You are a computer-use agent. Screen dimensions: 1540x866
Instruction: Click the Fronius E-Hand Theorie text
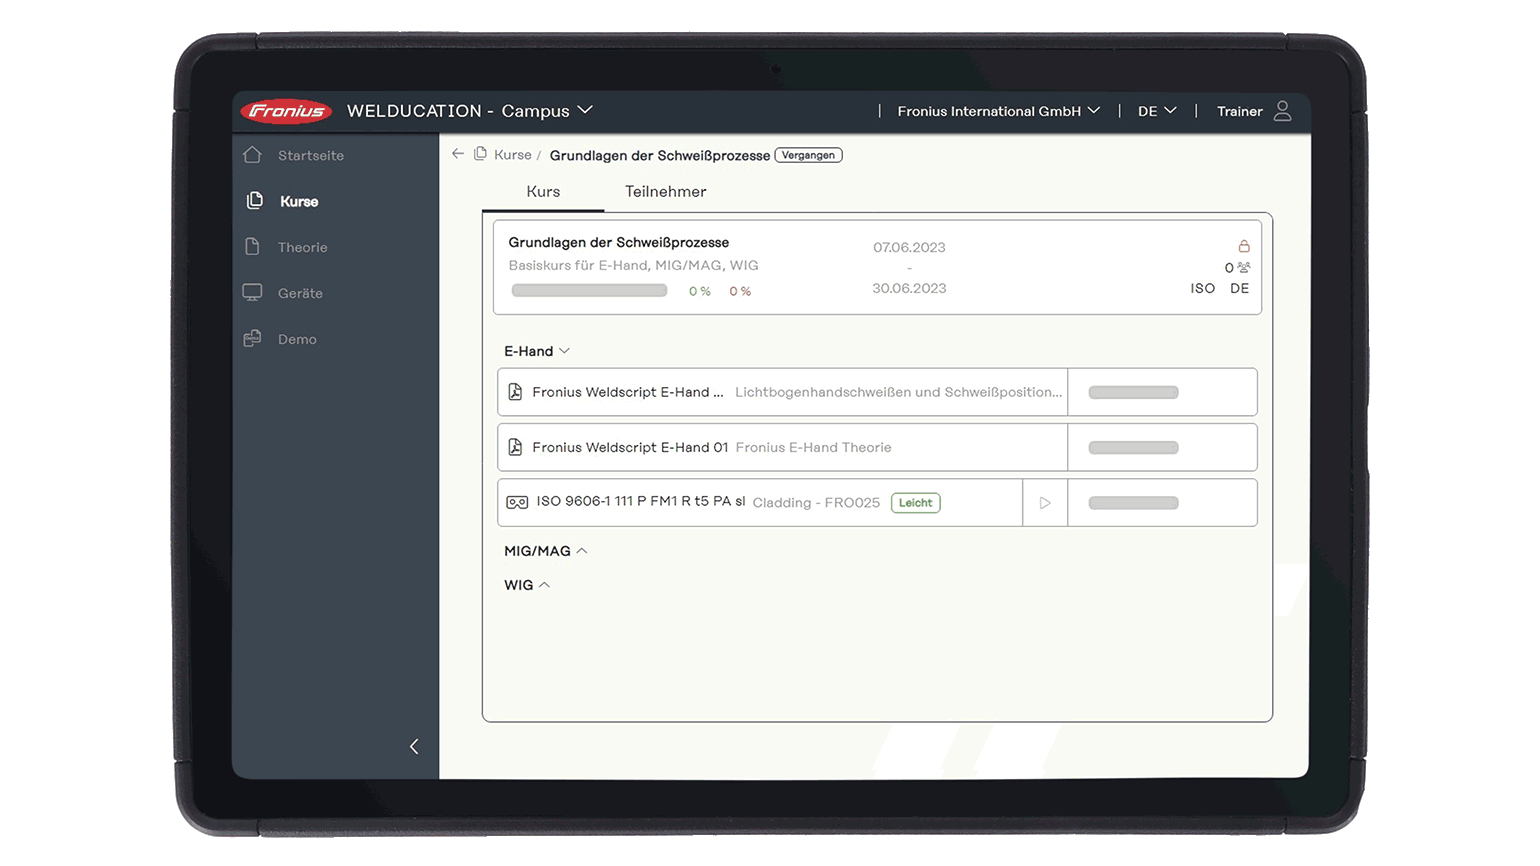tap(814, 447)
